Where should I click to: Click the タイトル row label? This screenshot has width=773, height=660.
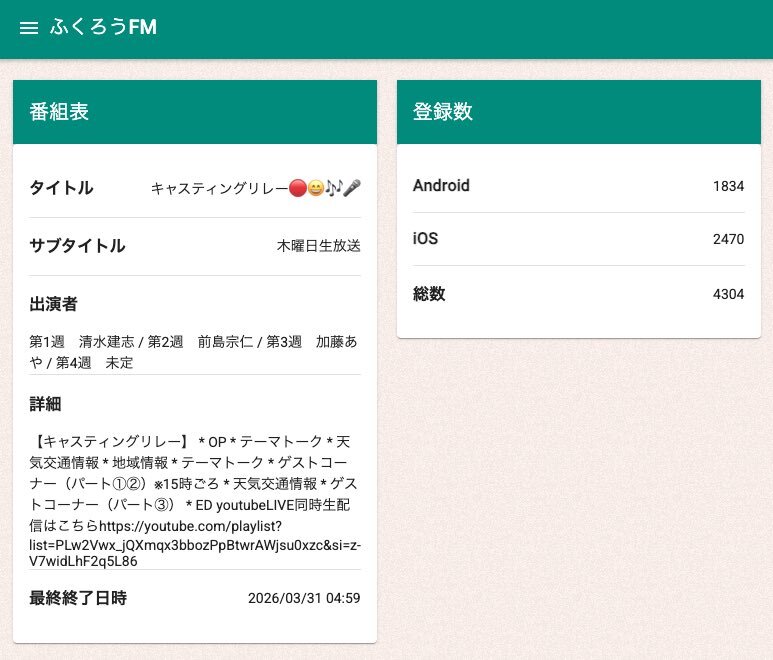pyautogui.click(x=62, y=188)
